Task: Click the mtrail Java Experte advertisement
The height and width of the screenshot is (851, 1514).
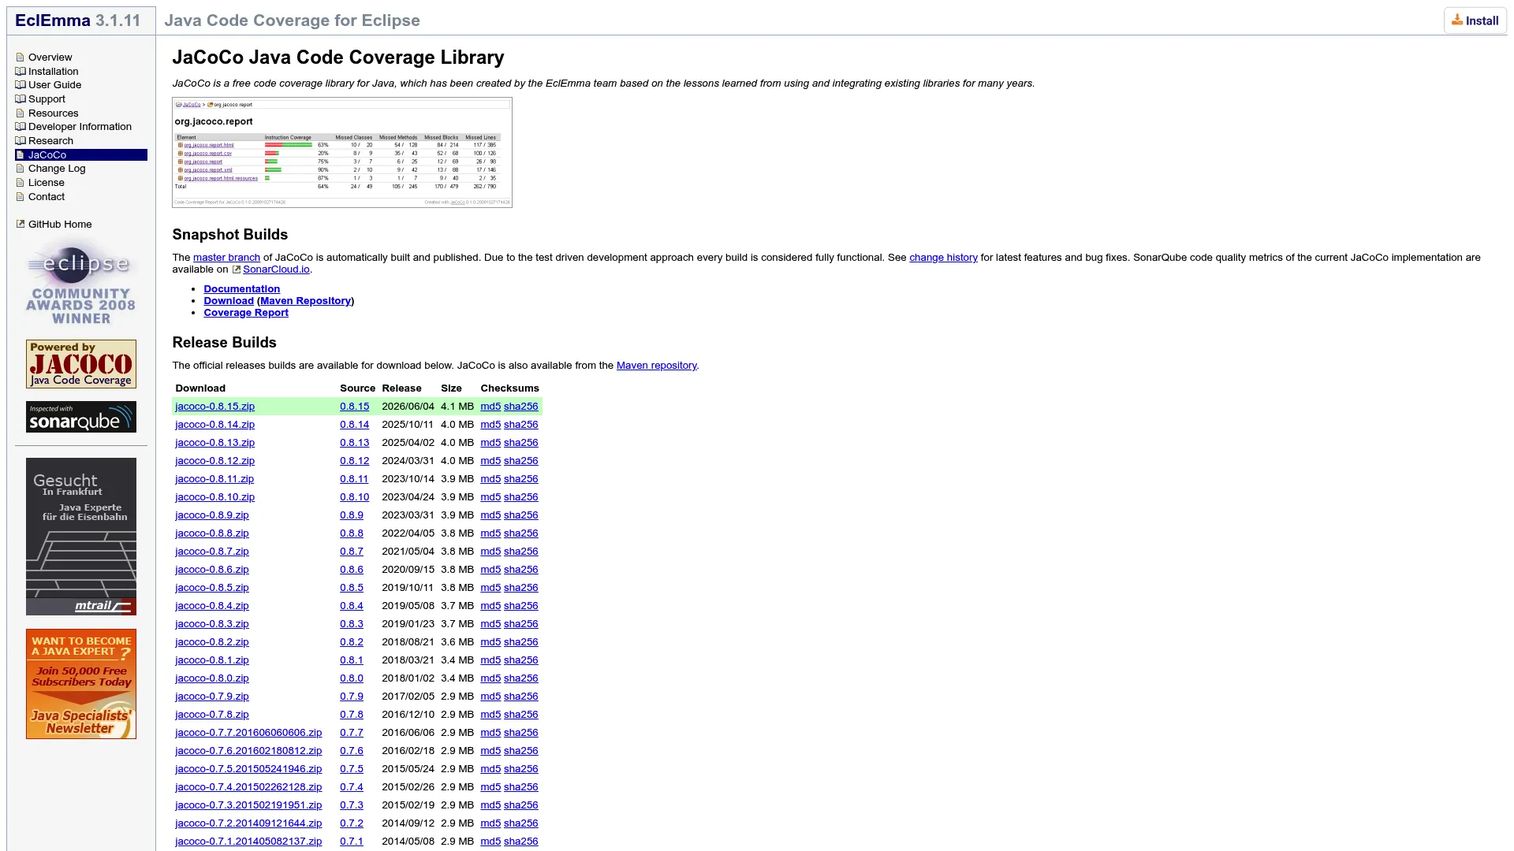Action: coord(81,536)
